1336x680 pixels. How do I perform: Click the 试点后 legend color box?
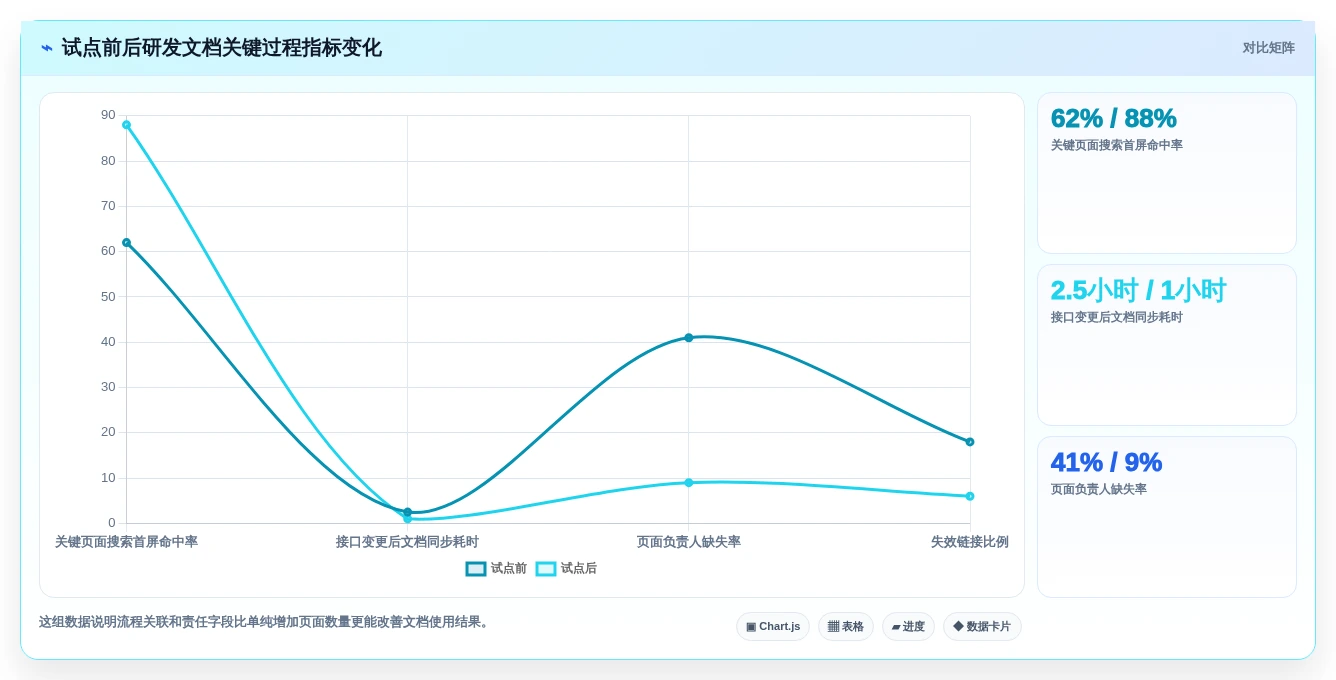coord(546,568)
